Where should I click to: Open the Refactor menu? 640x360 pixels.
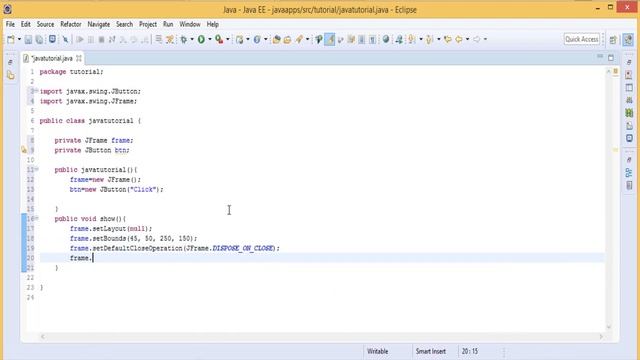[71, 24]
